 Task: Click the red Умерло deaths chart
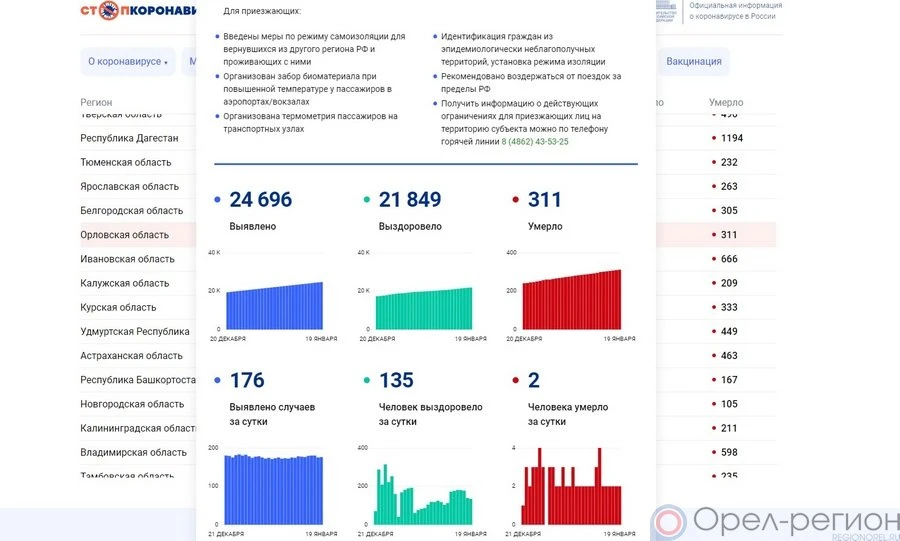click(x=572, y=300)
